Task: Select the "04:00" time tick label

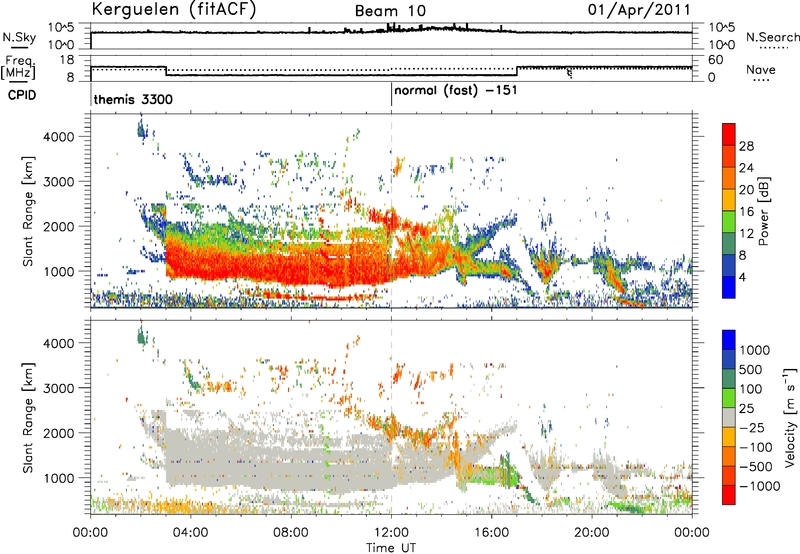Action: (x=190, y=533)
